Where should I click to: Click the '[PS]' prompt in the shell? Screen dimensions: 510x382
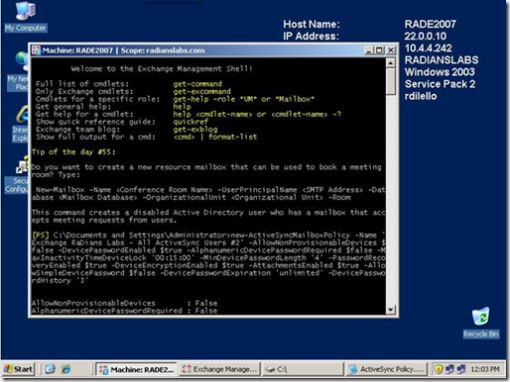tap(41, 235)
